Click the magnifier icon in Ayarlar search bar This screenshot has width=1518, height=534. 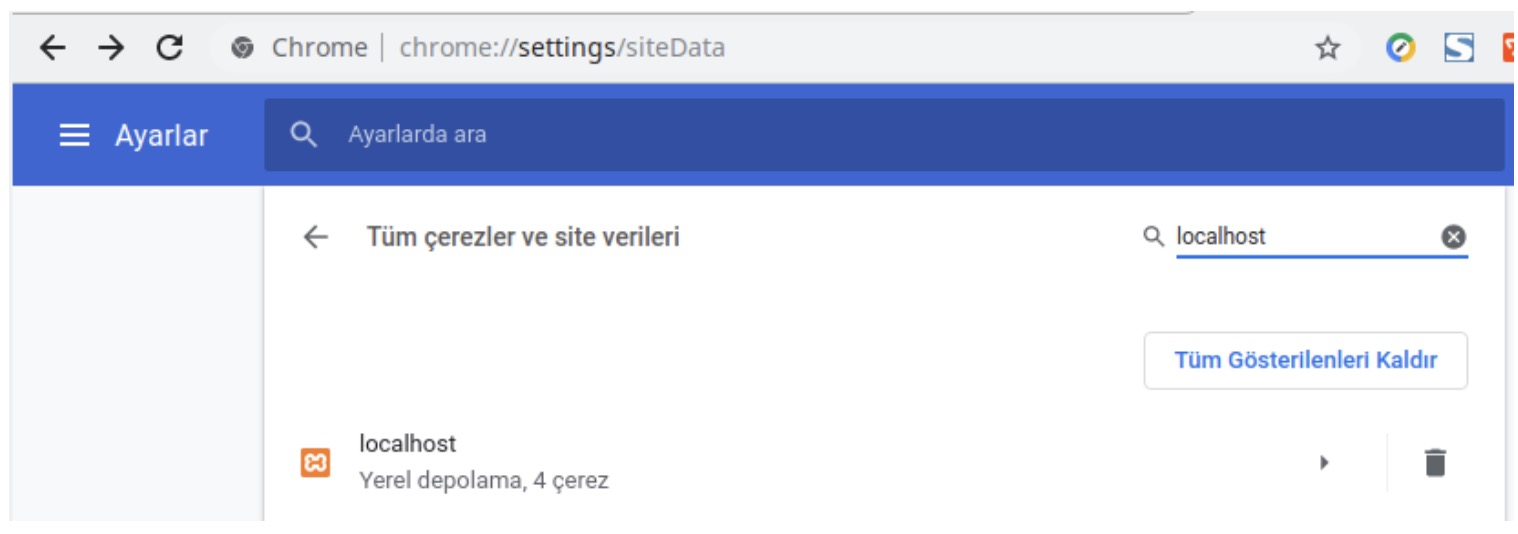(303, 134)
